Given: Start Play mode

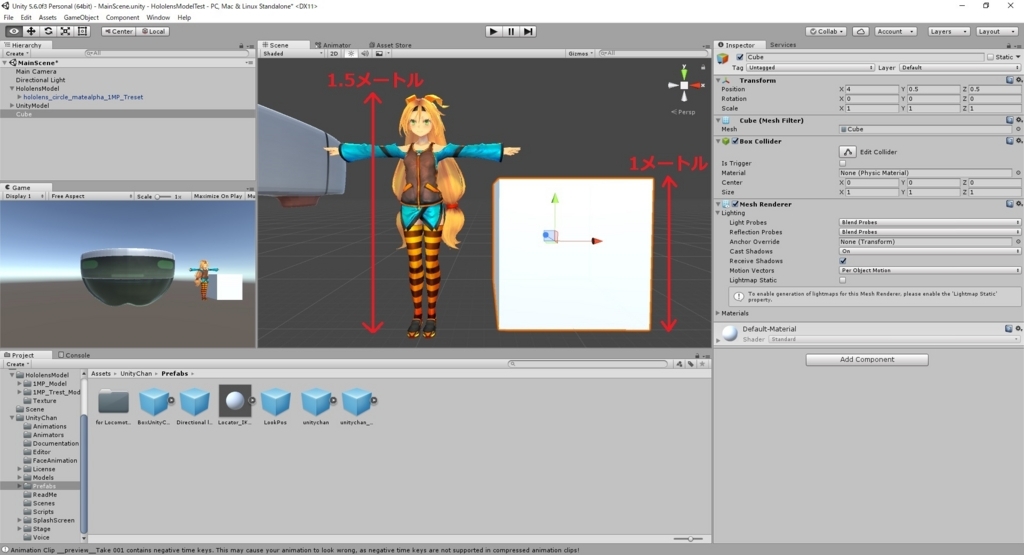Looking at the screenshot, I should pyautogui.click(x=494, y=31).
